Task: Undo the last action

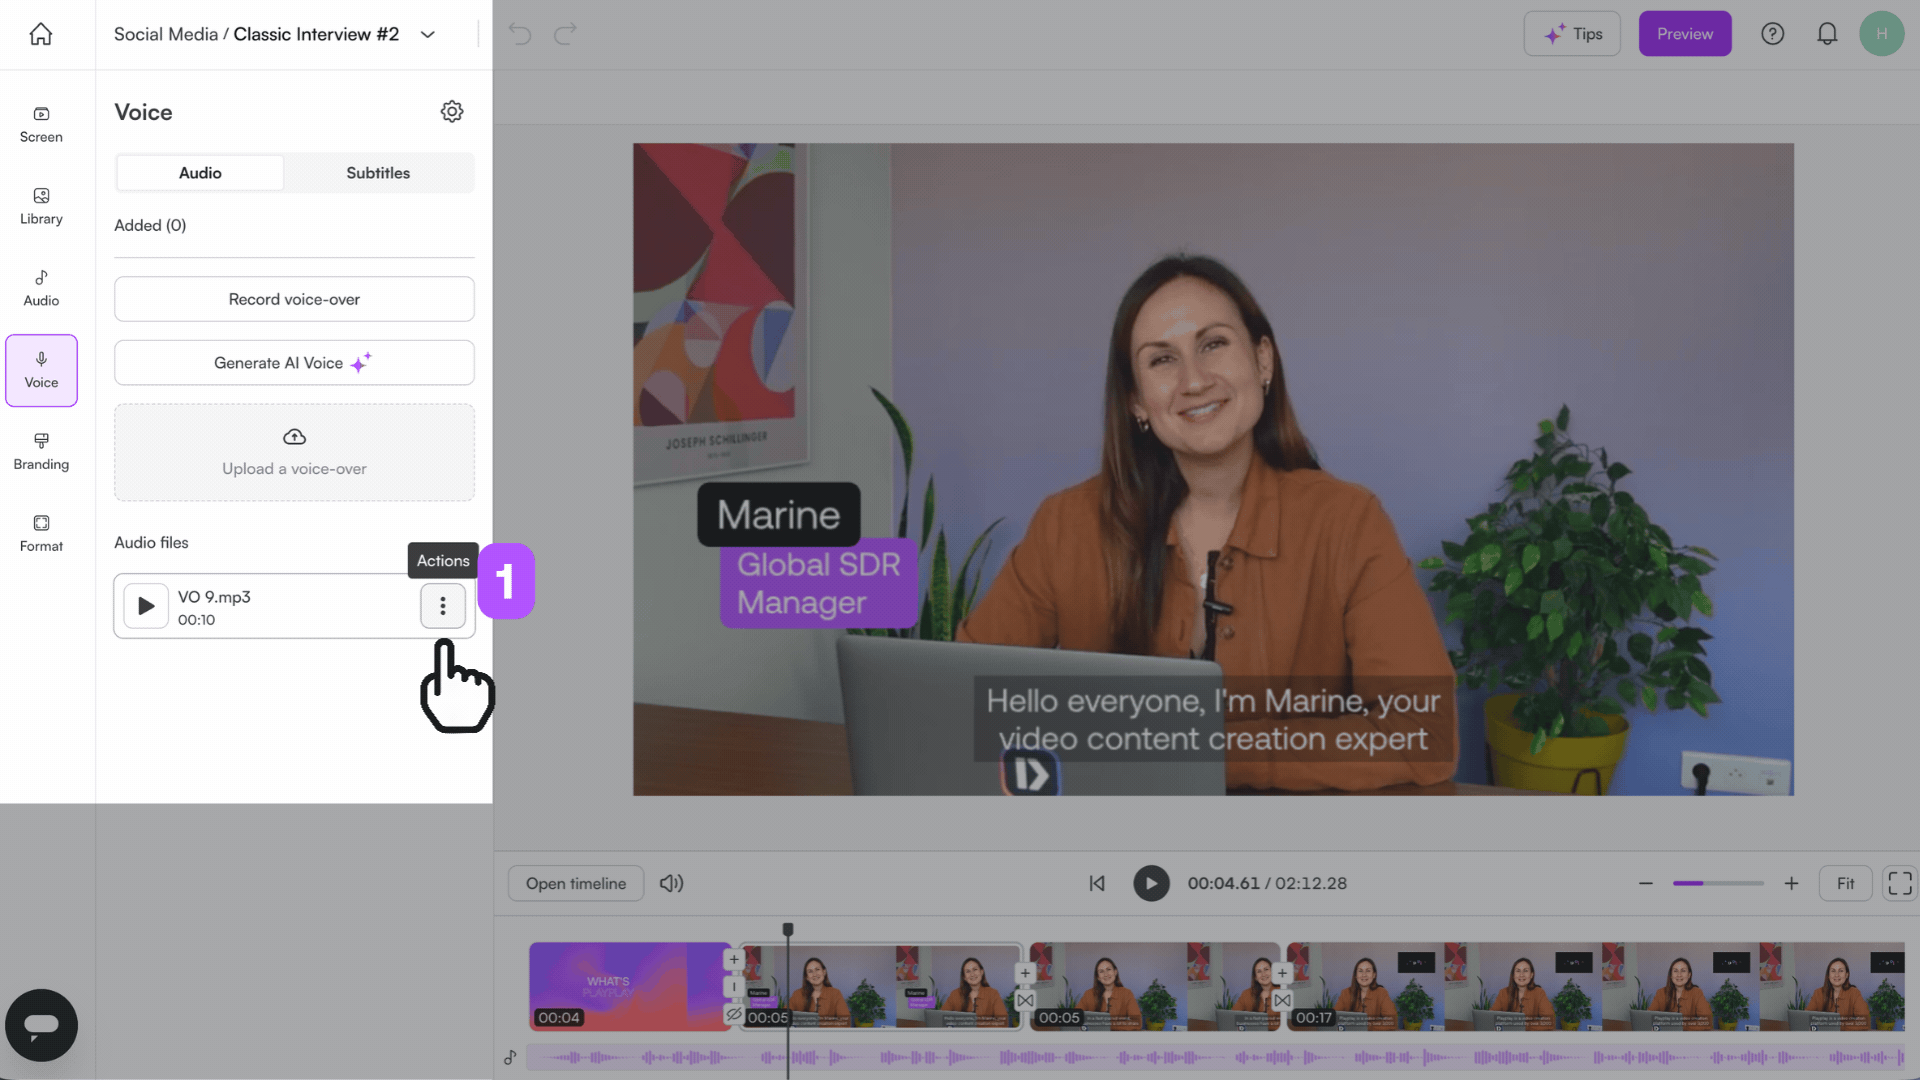Action: (x=520, y=34)
